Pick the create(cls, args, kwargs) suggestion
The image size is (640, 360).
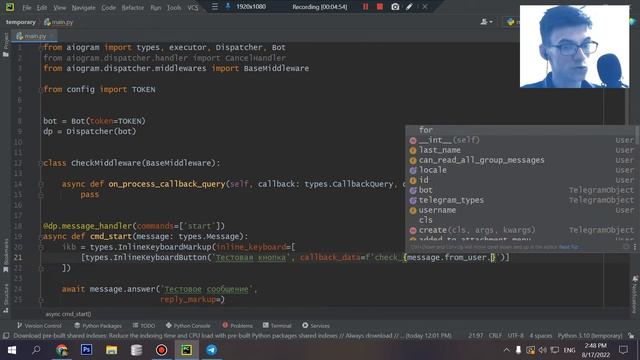click(x=521, y=230)
